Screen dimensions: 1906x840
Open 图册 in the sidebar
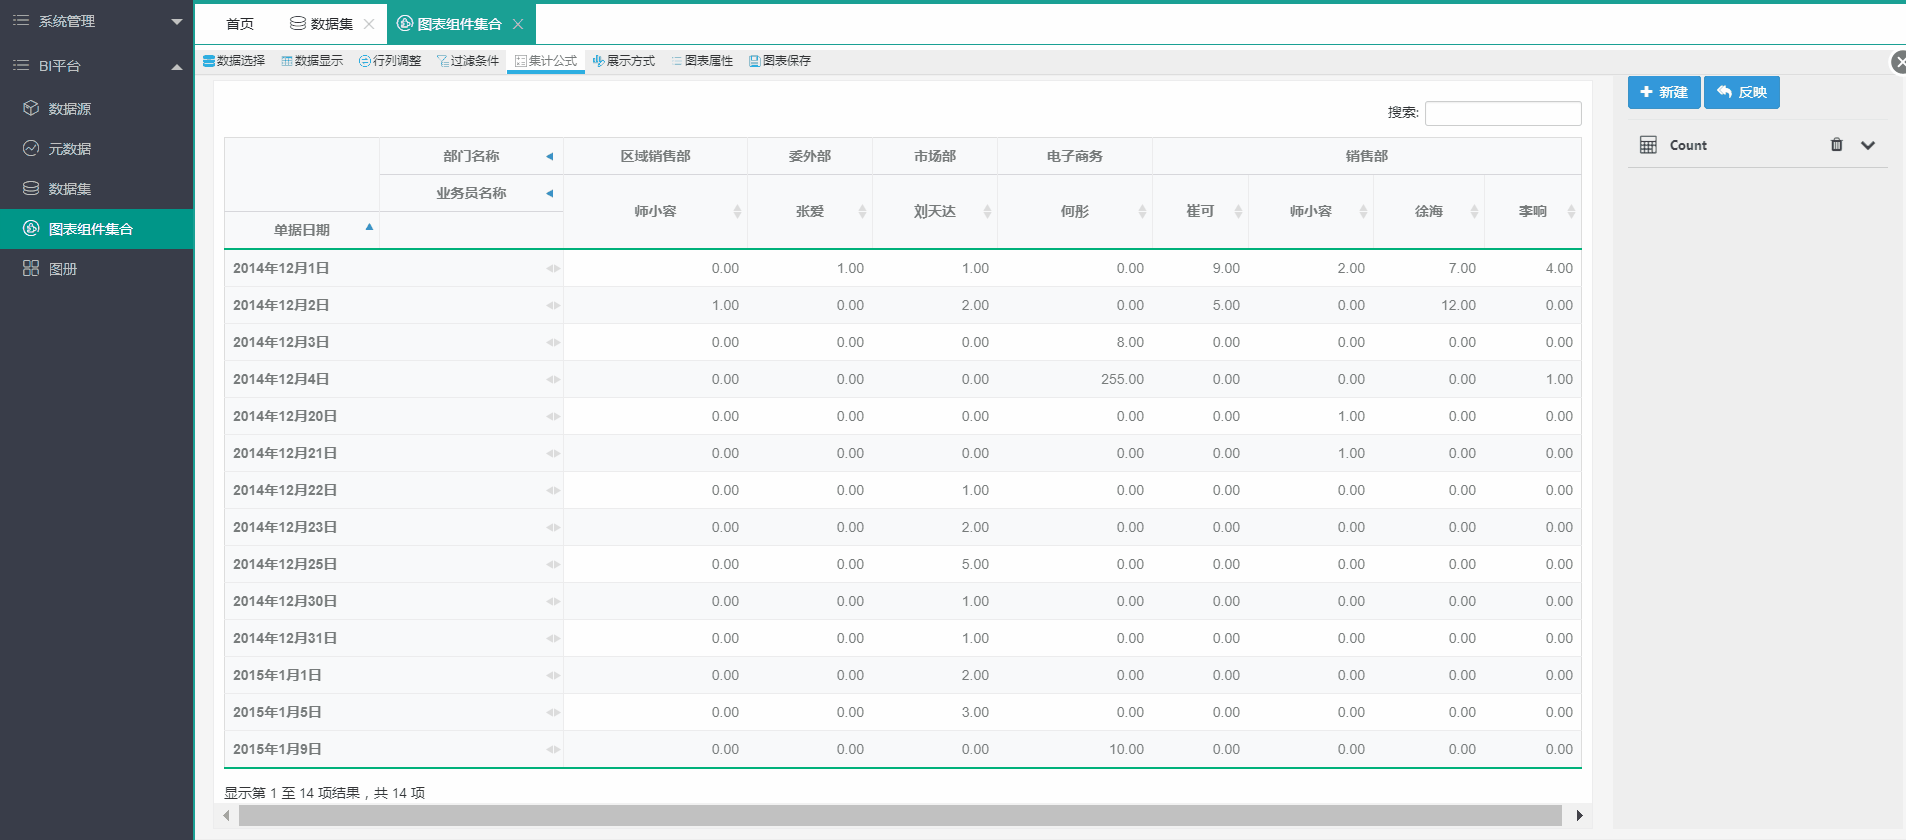click(x=63, y=269)
